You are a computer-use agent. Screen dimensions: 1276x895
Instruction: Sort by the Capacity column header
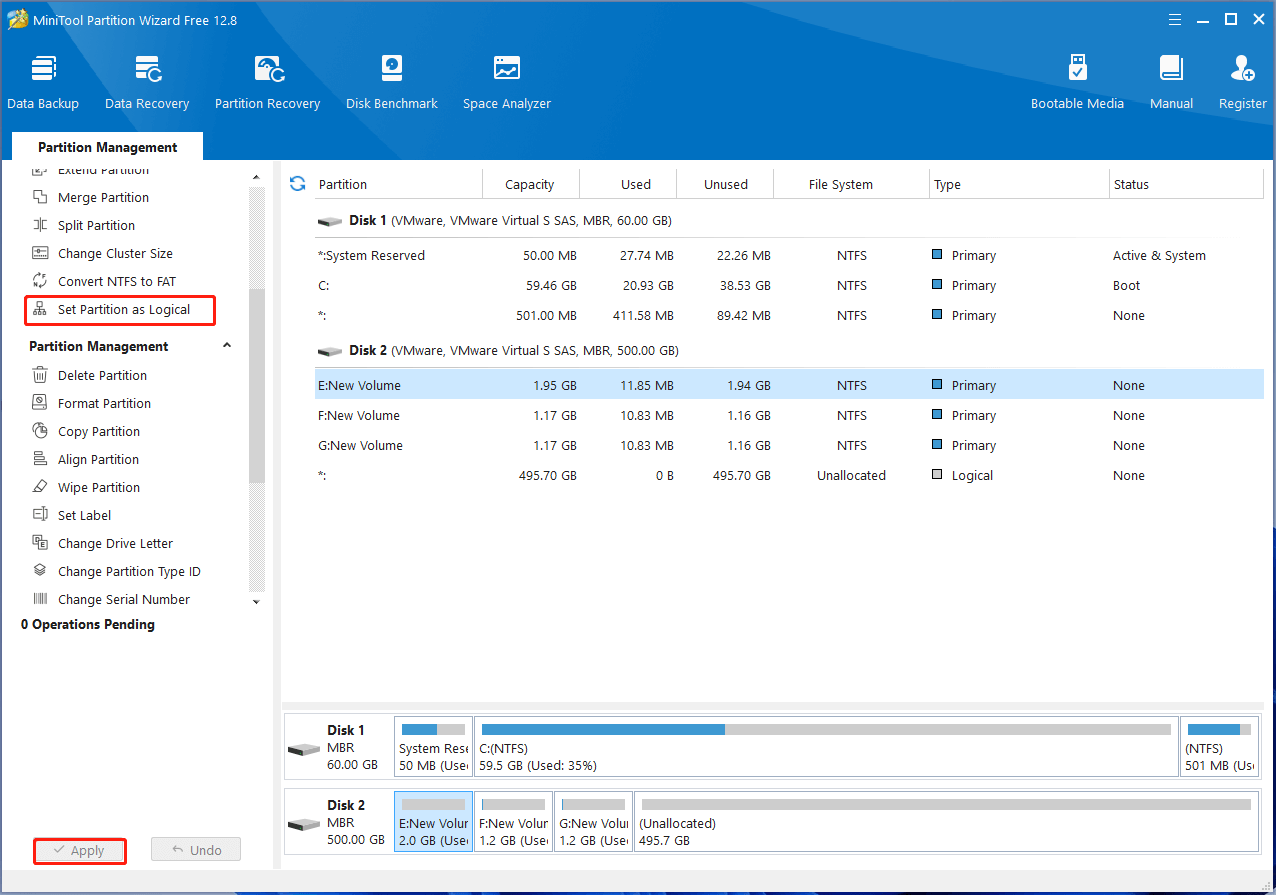(529, 185)
